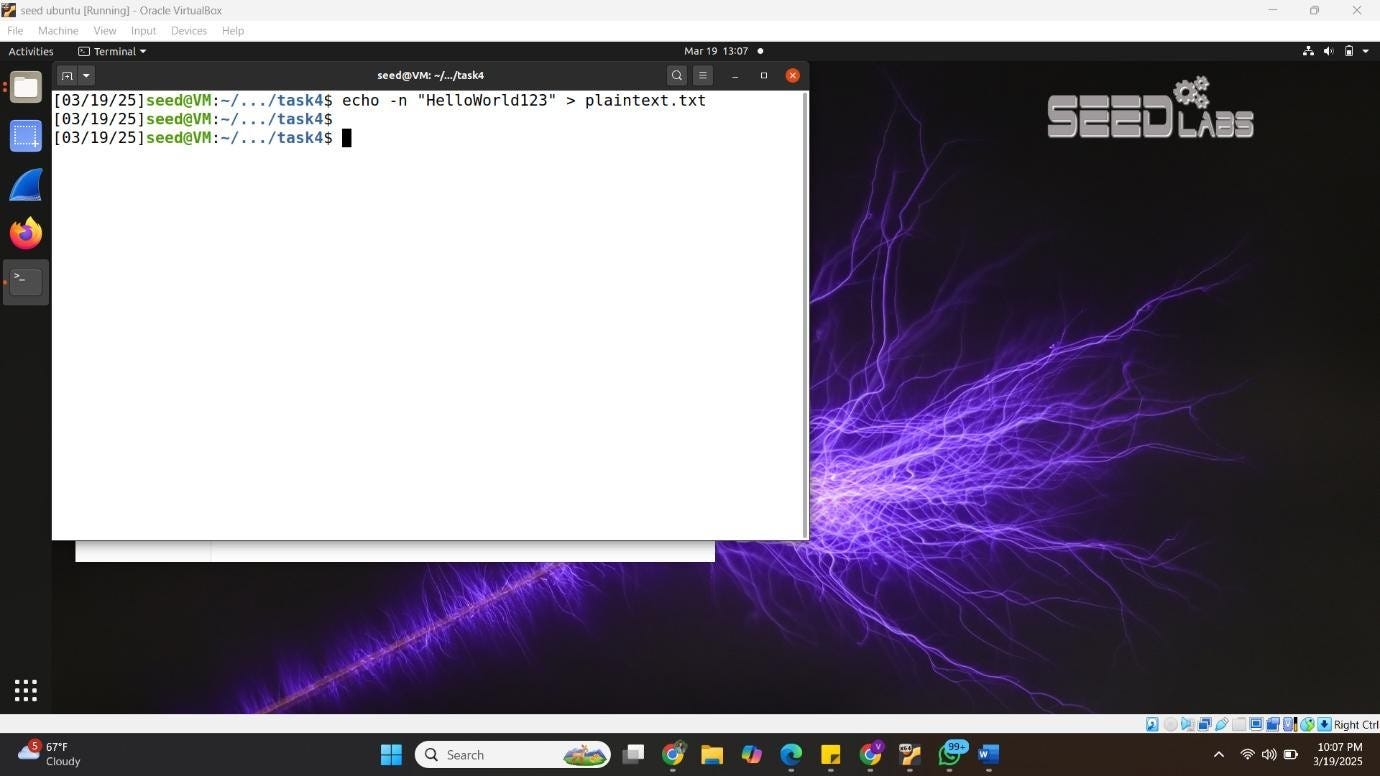Open the VirtualBox View menu
The height and width of the screenshot is (776, 1380).
tap(105, 31)
